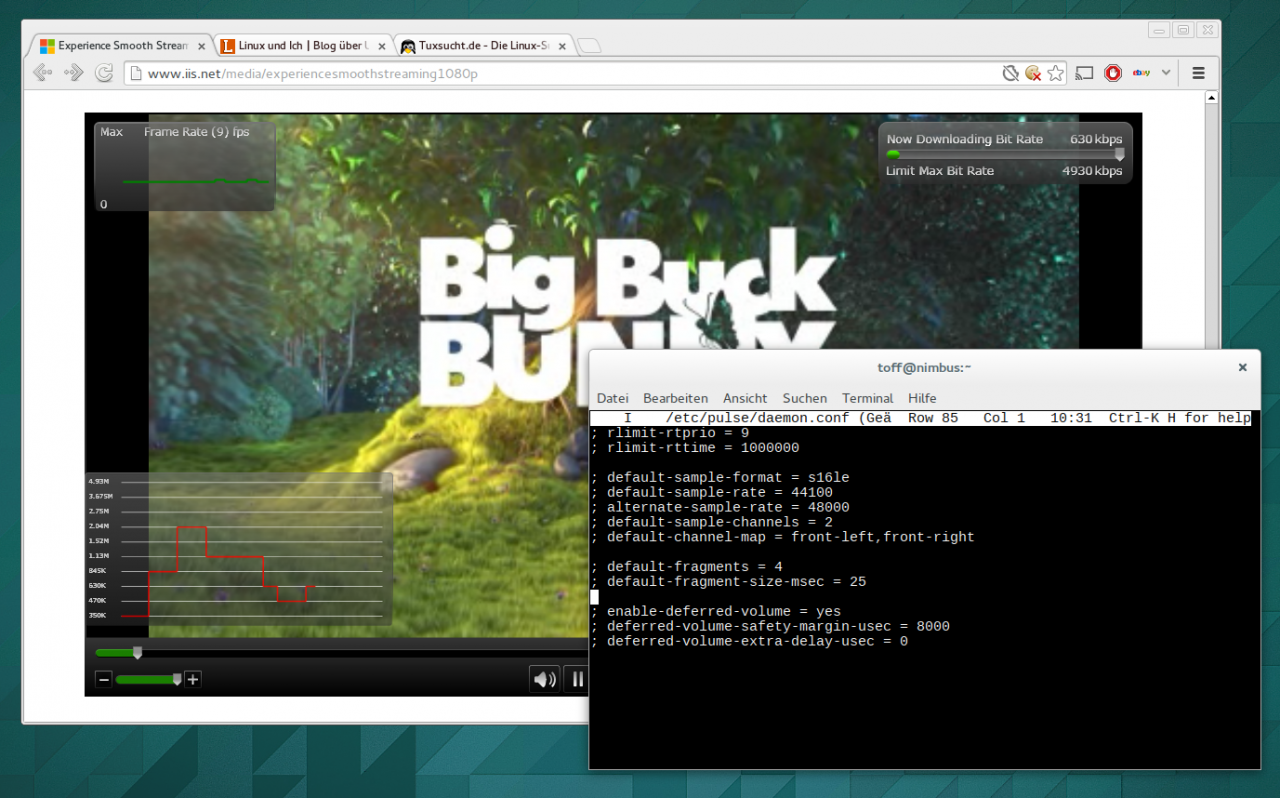Open the red AdBlock stop-sign extension
This screenshot has height=798, width=1280.
click(1113, 73)
